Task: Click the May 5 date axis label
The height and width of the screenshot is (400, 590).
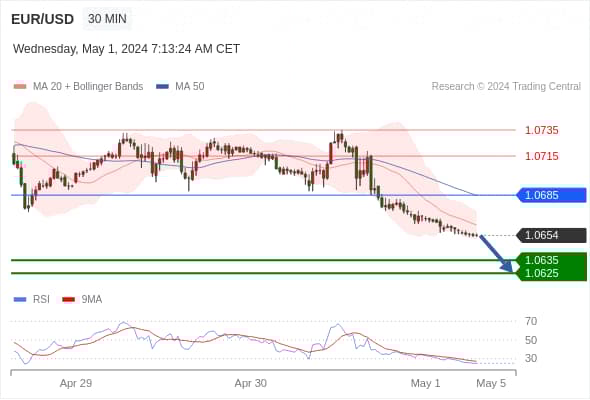Action: coord(491,383)
